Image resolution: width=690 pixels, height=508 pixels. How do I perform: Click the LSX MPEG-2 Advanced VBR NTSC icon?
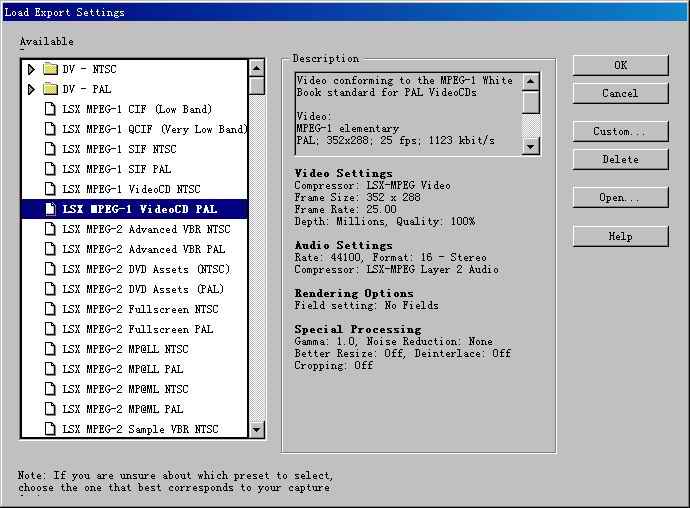50,229
